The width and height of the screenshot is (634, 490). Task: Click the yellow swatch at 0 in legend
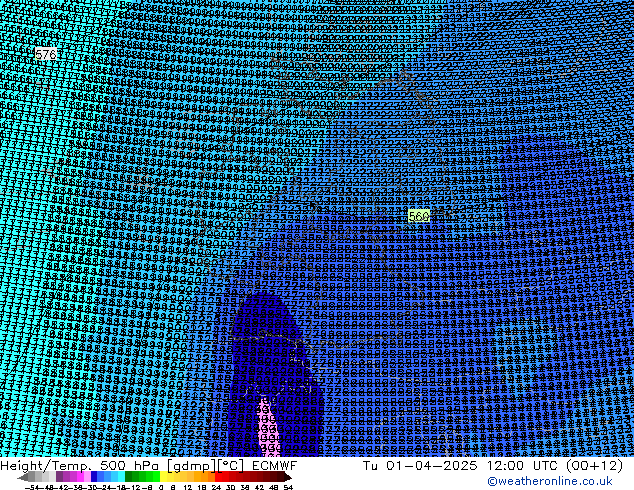click(x=163, y=477)
